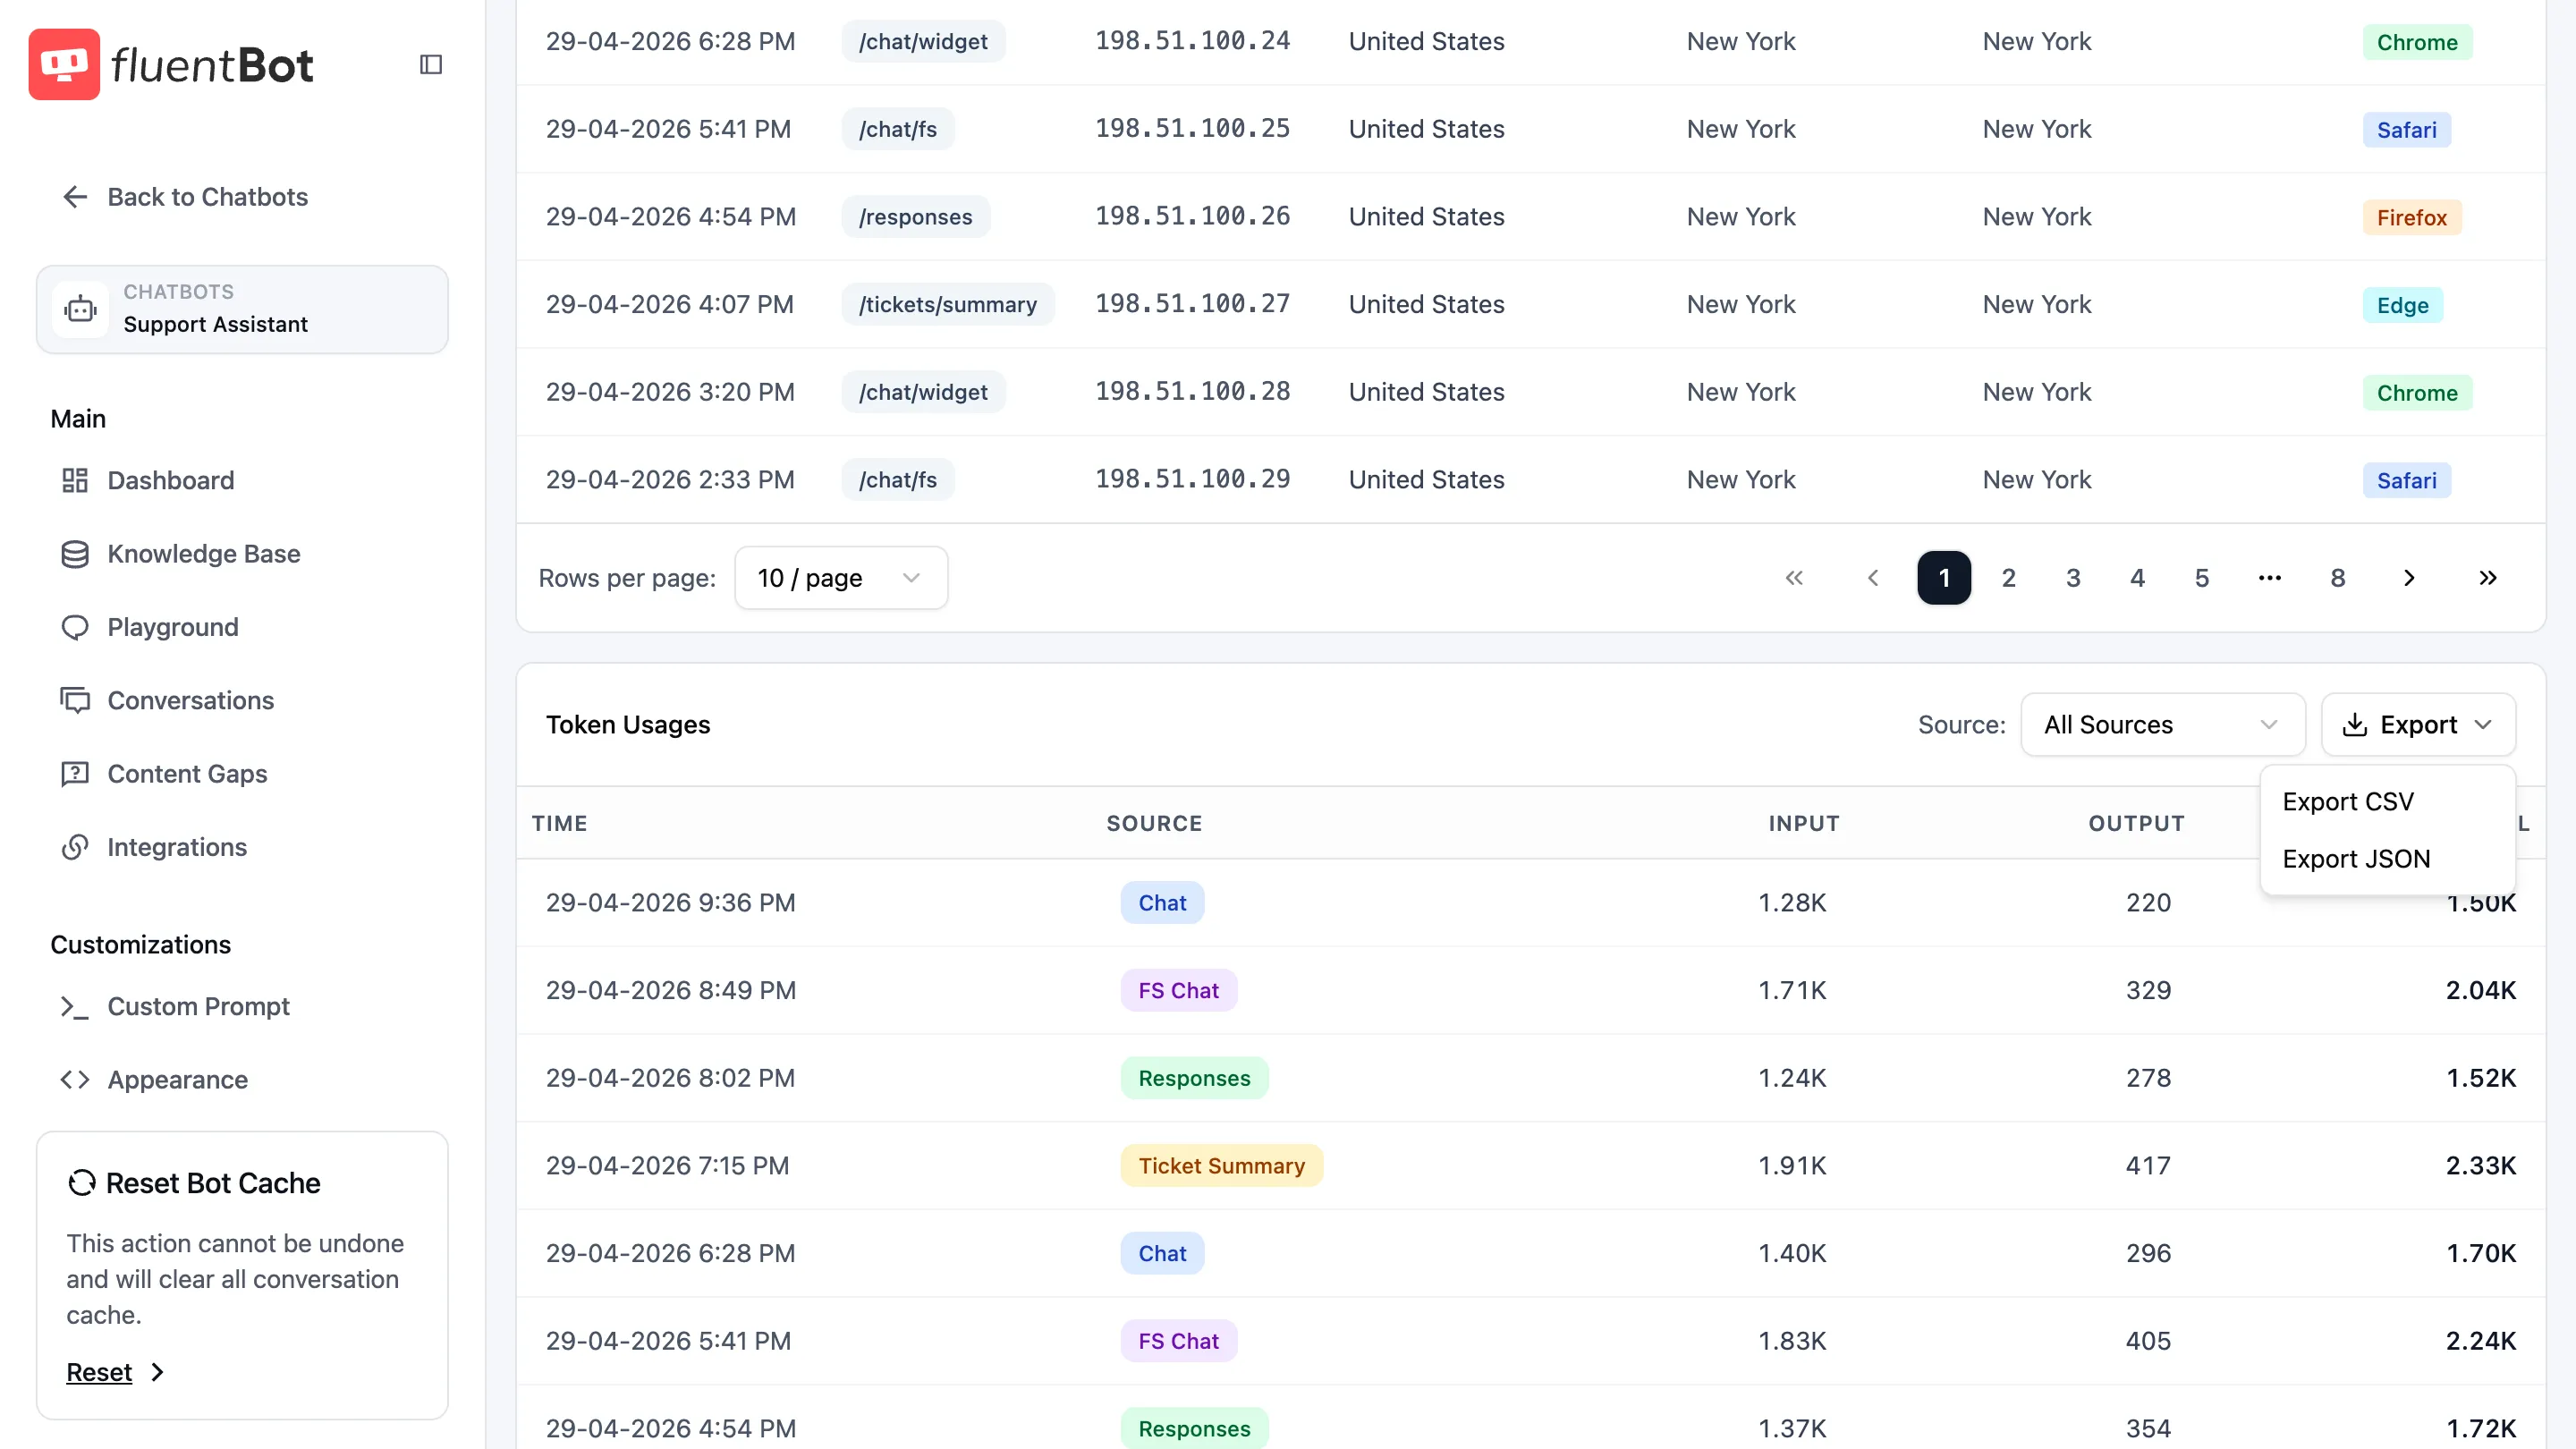Click the INPUT column header

click(x=1804, y=823)
